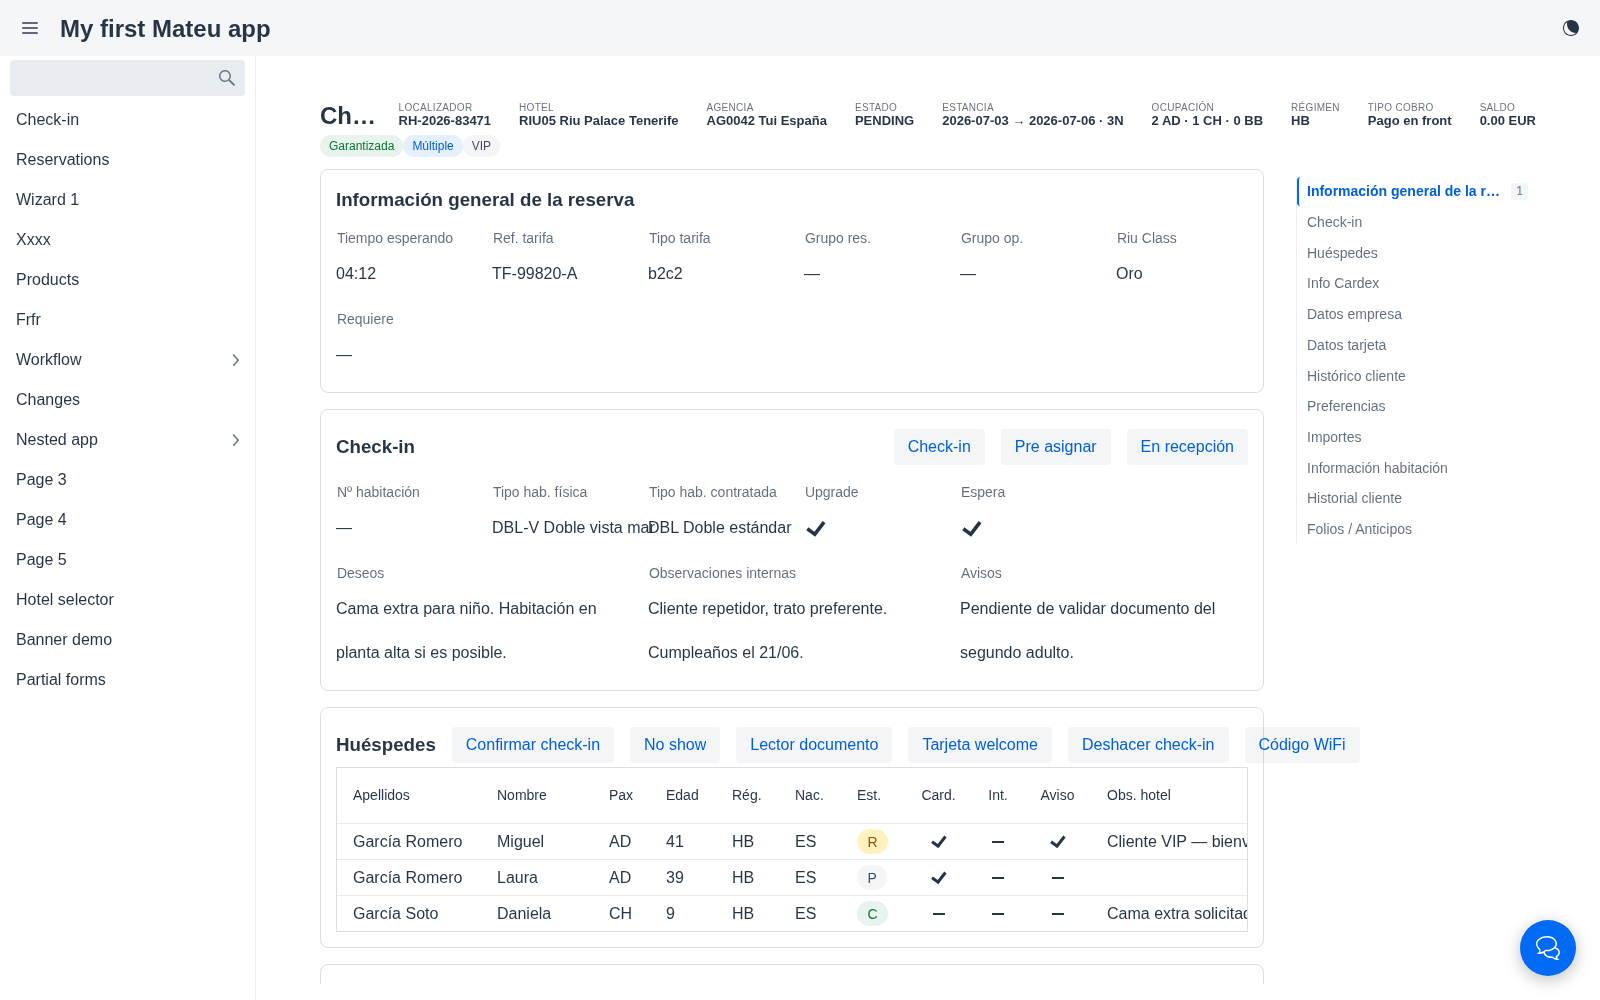Click Laura's status badge P

pos(872,878)
